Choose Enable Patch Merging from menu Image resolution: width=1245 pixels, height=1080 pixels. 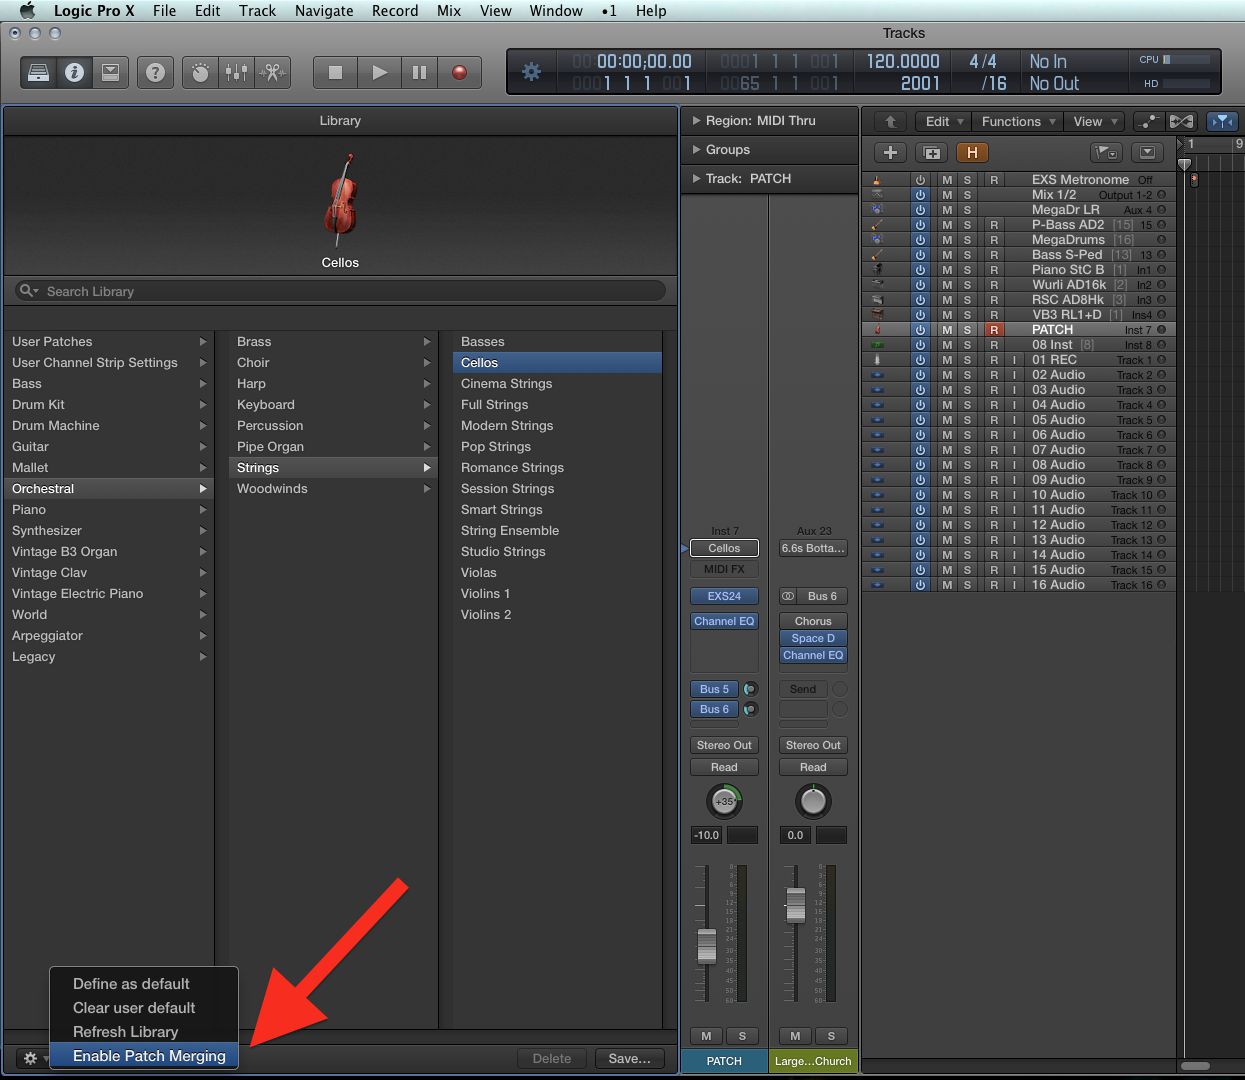tap(144, 1056)
